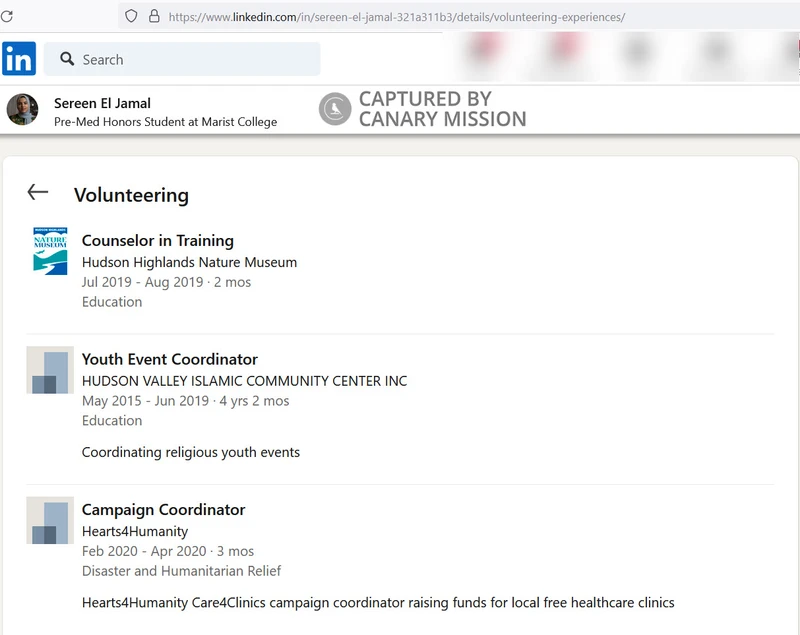Click the browser reload icon

[6, 16]
